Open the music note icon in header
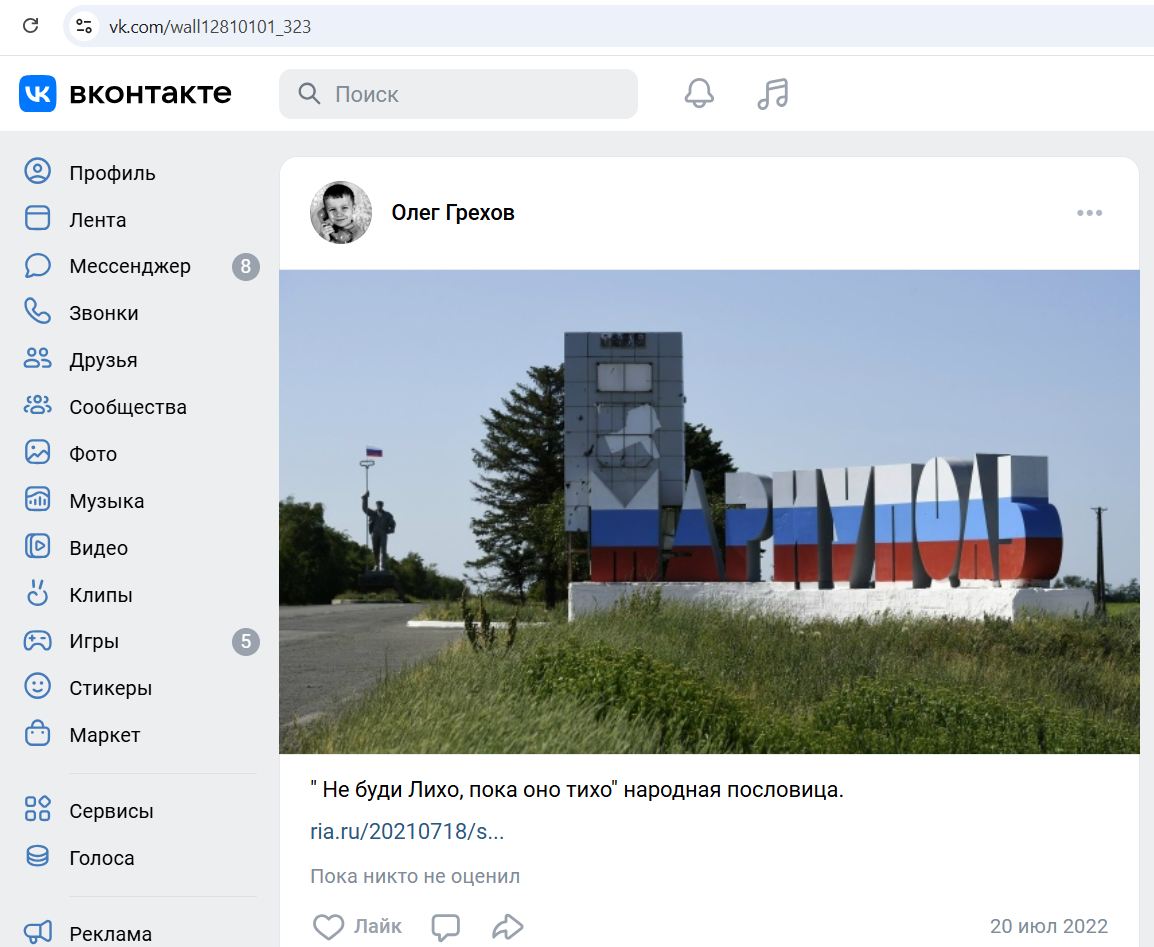 (772, 94)
